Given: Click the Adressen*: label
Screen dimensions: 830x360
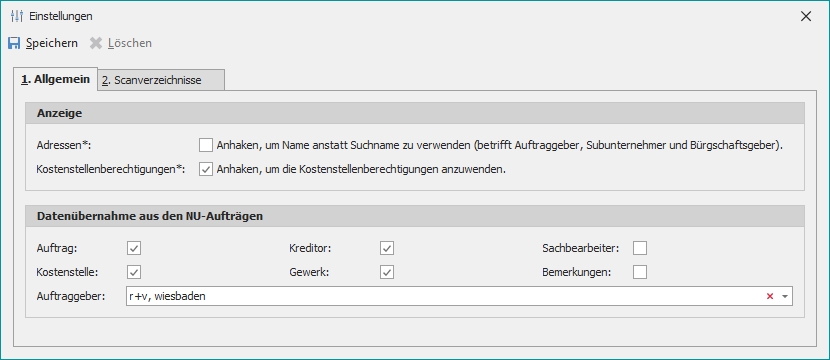Looking at the screenshot, I should tap(65, 145).
